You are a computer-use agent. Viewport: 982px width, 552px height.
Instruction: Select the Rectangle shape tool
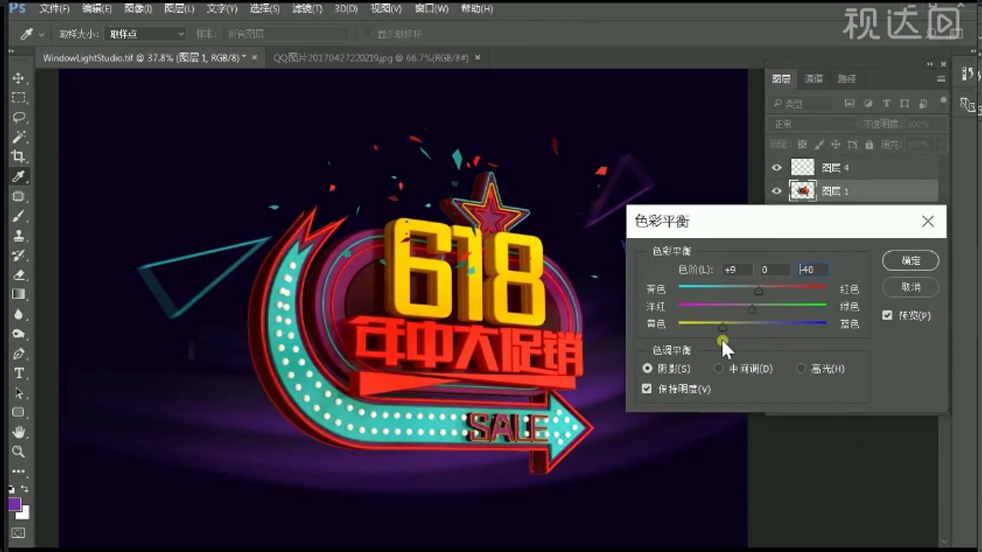click(x=19, y=412)
